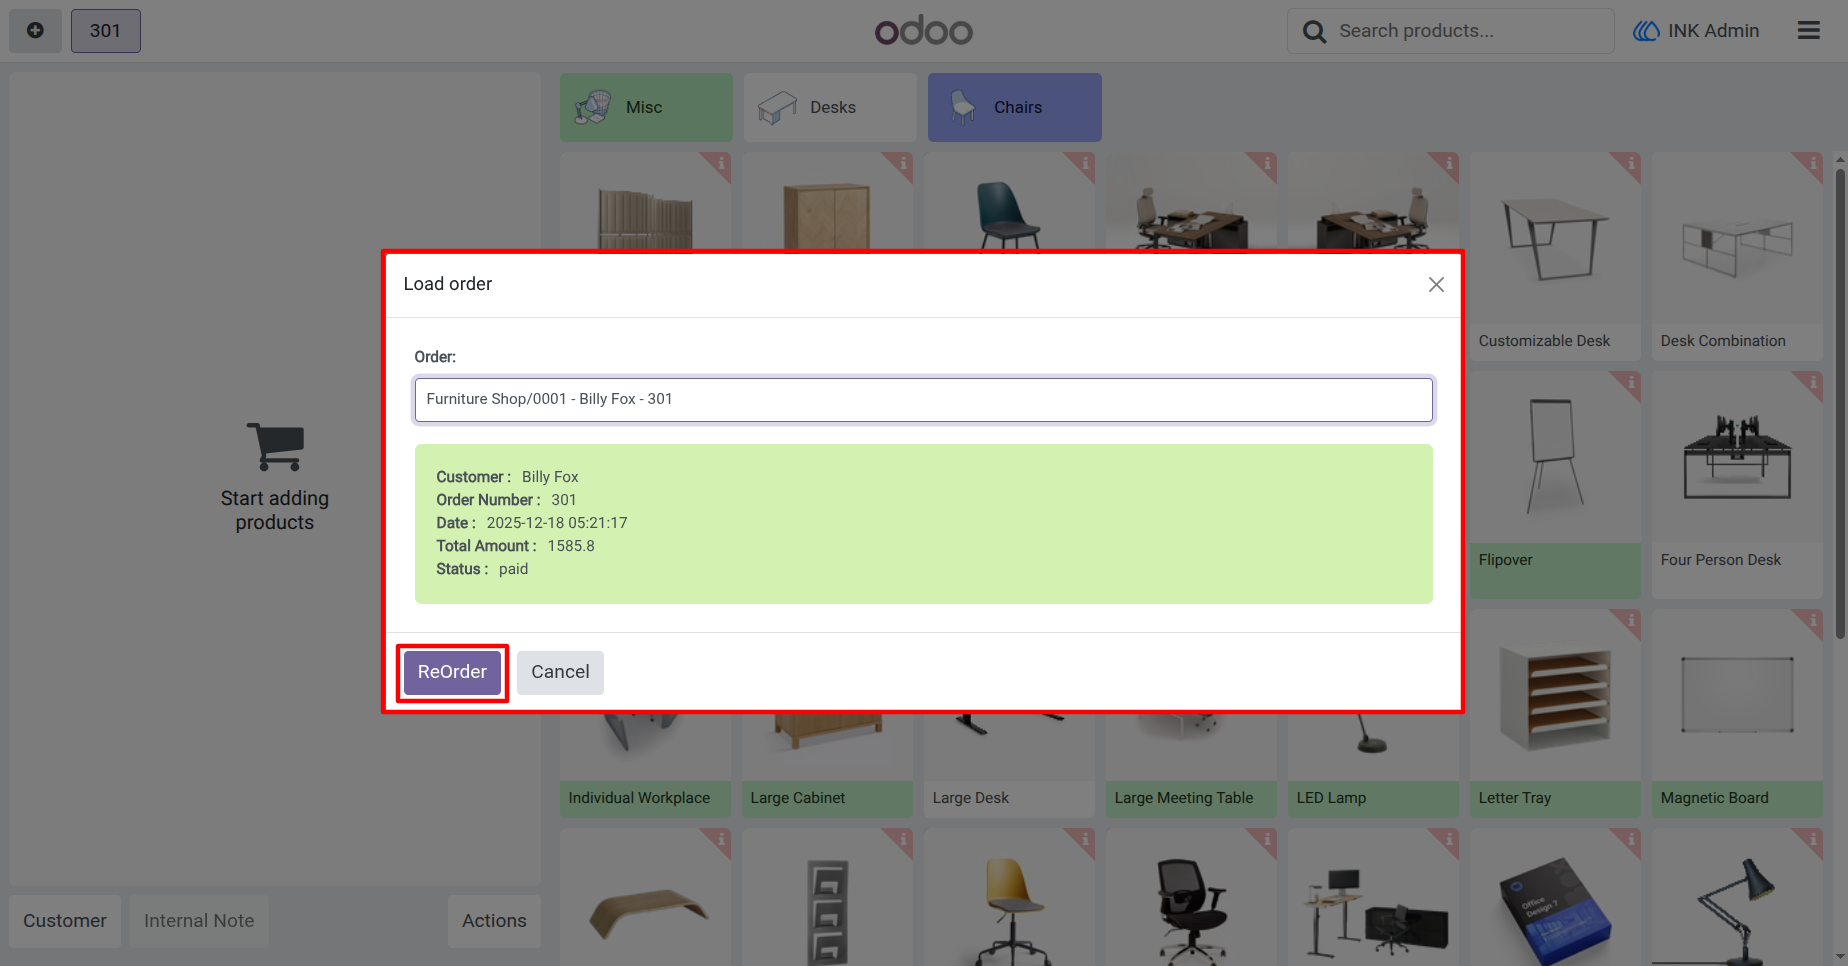Open the Actions menu

tap(494, 921)
